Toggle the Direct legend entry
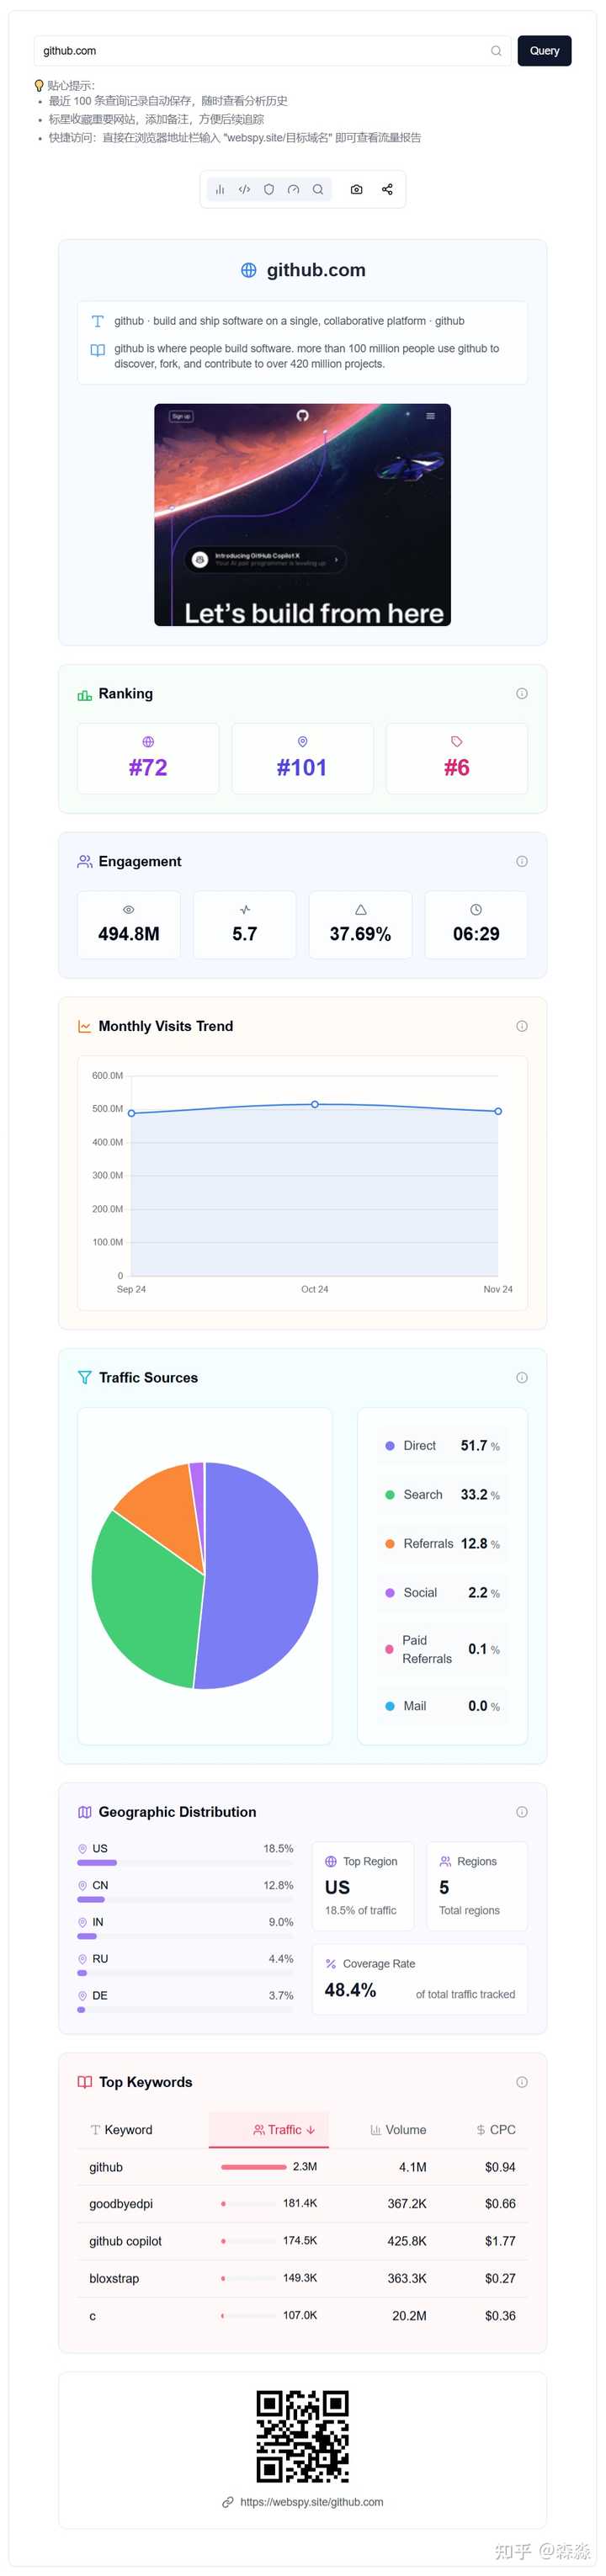606x2576 pixels. pyautogui.click(x=442, y=1447)
